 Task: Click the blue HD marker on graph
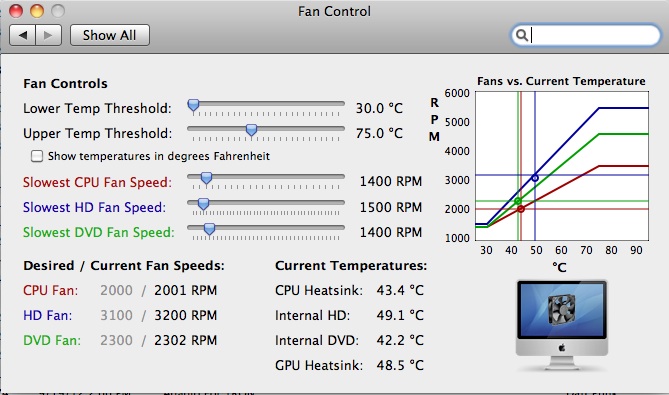[535, 178]
